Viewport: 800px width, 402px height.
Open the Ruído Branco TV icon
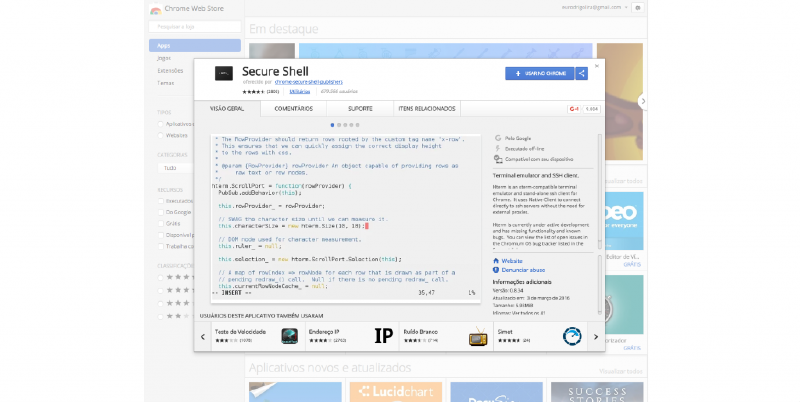pos(478,336)
